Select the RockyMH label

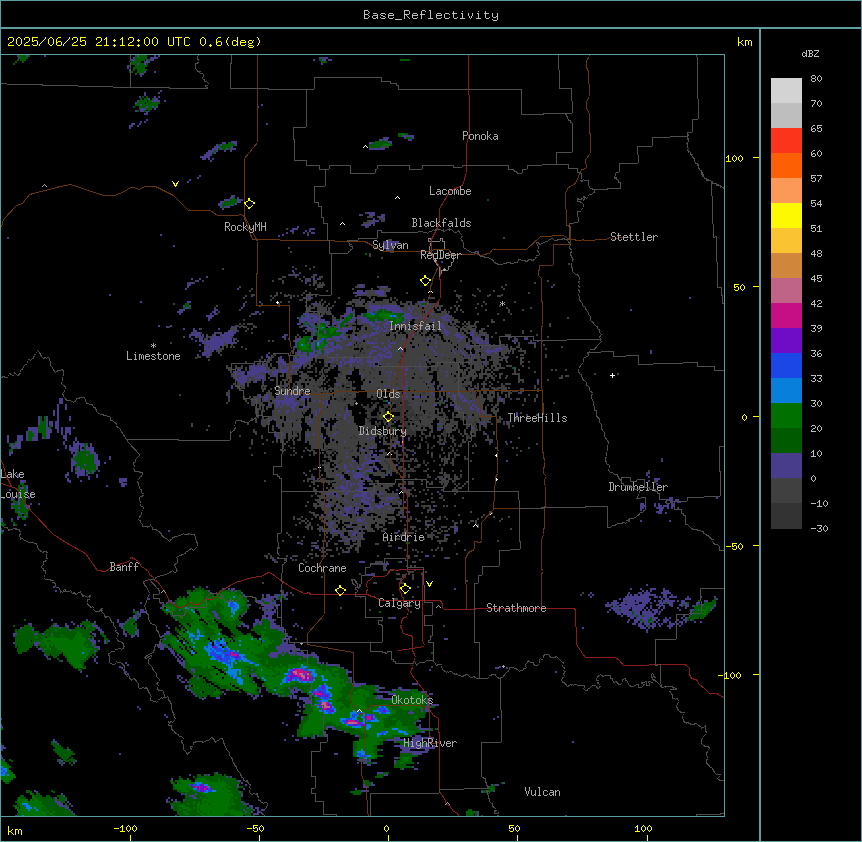245,227
